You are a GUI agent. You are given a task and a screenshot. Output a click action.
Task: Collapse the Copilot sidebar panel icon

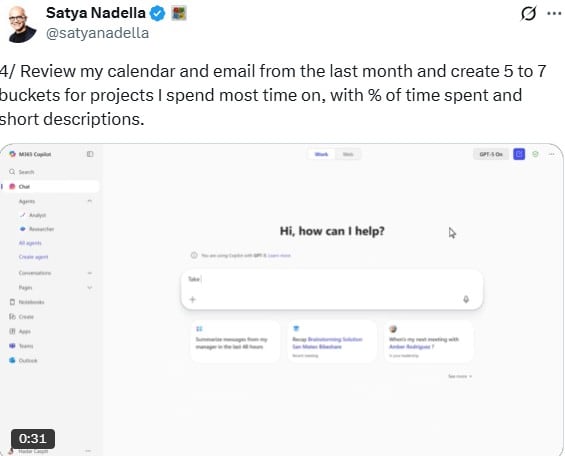90,154
